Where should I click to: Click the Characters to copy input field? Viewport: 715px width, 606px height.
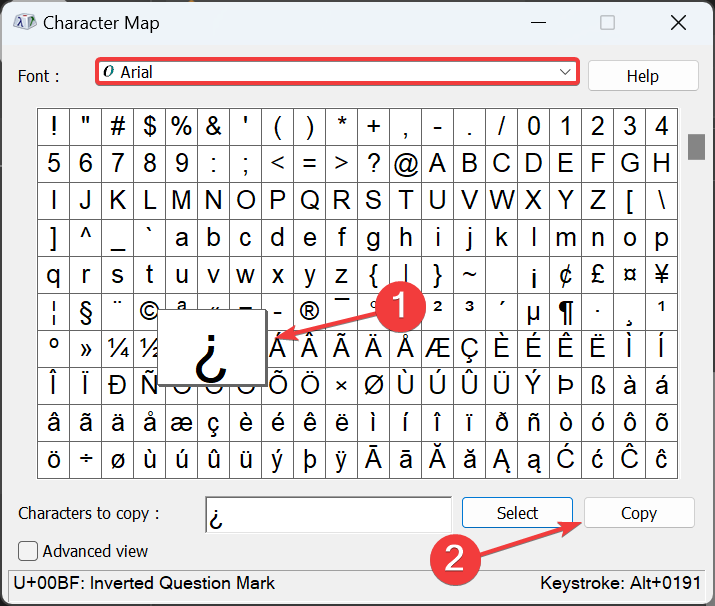[x=328, y=514]
